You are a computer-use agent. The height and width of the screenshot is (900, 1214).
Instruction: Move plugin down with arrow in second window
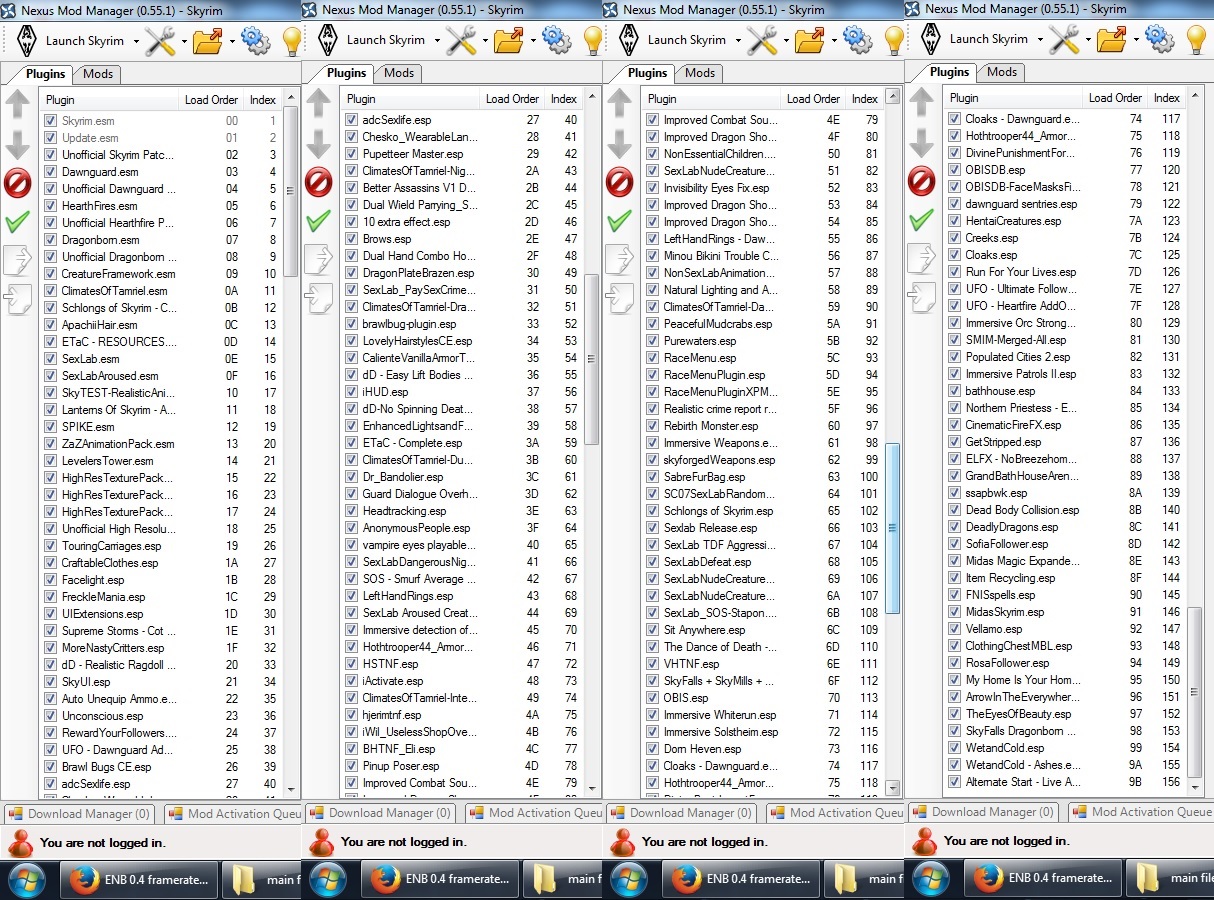tap(319, 144)
